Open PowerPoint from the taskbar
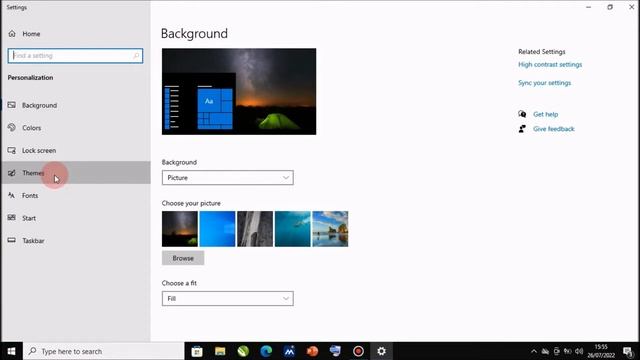This screenshot has height=360, width=640. 312,351
